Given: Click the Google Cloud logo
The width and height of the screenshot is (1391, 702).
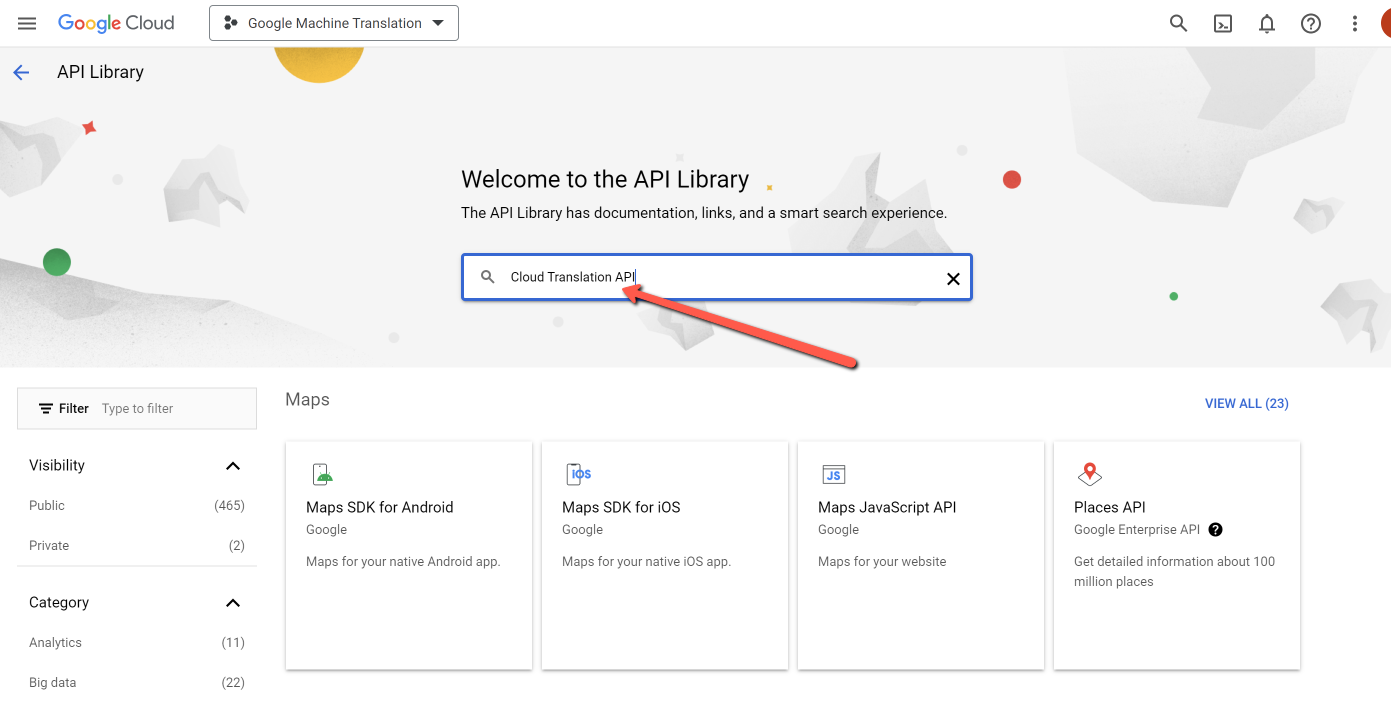Looking at the screenshot, I should (116, 23).
